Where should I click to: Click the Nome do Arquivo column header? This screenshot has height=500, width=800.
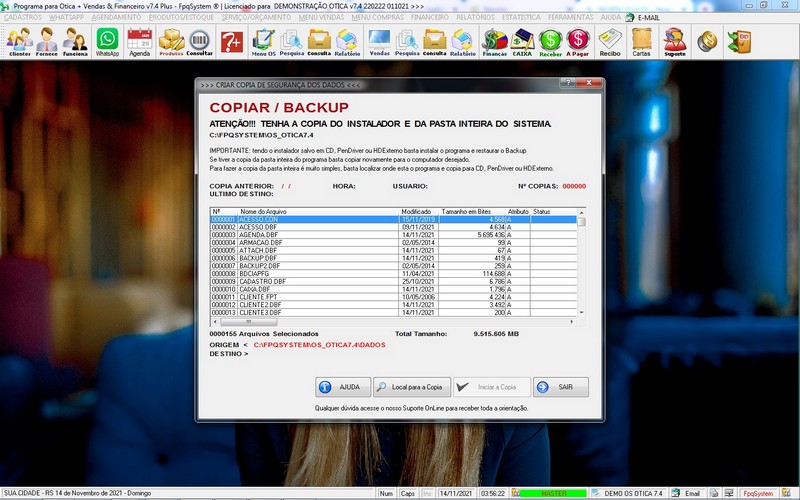318,212
